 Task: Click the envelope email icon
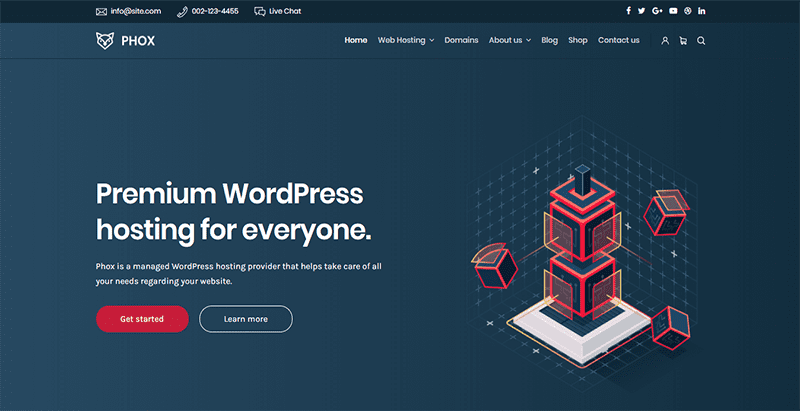(101, 11)
